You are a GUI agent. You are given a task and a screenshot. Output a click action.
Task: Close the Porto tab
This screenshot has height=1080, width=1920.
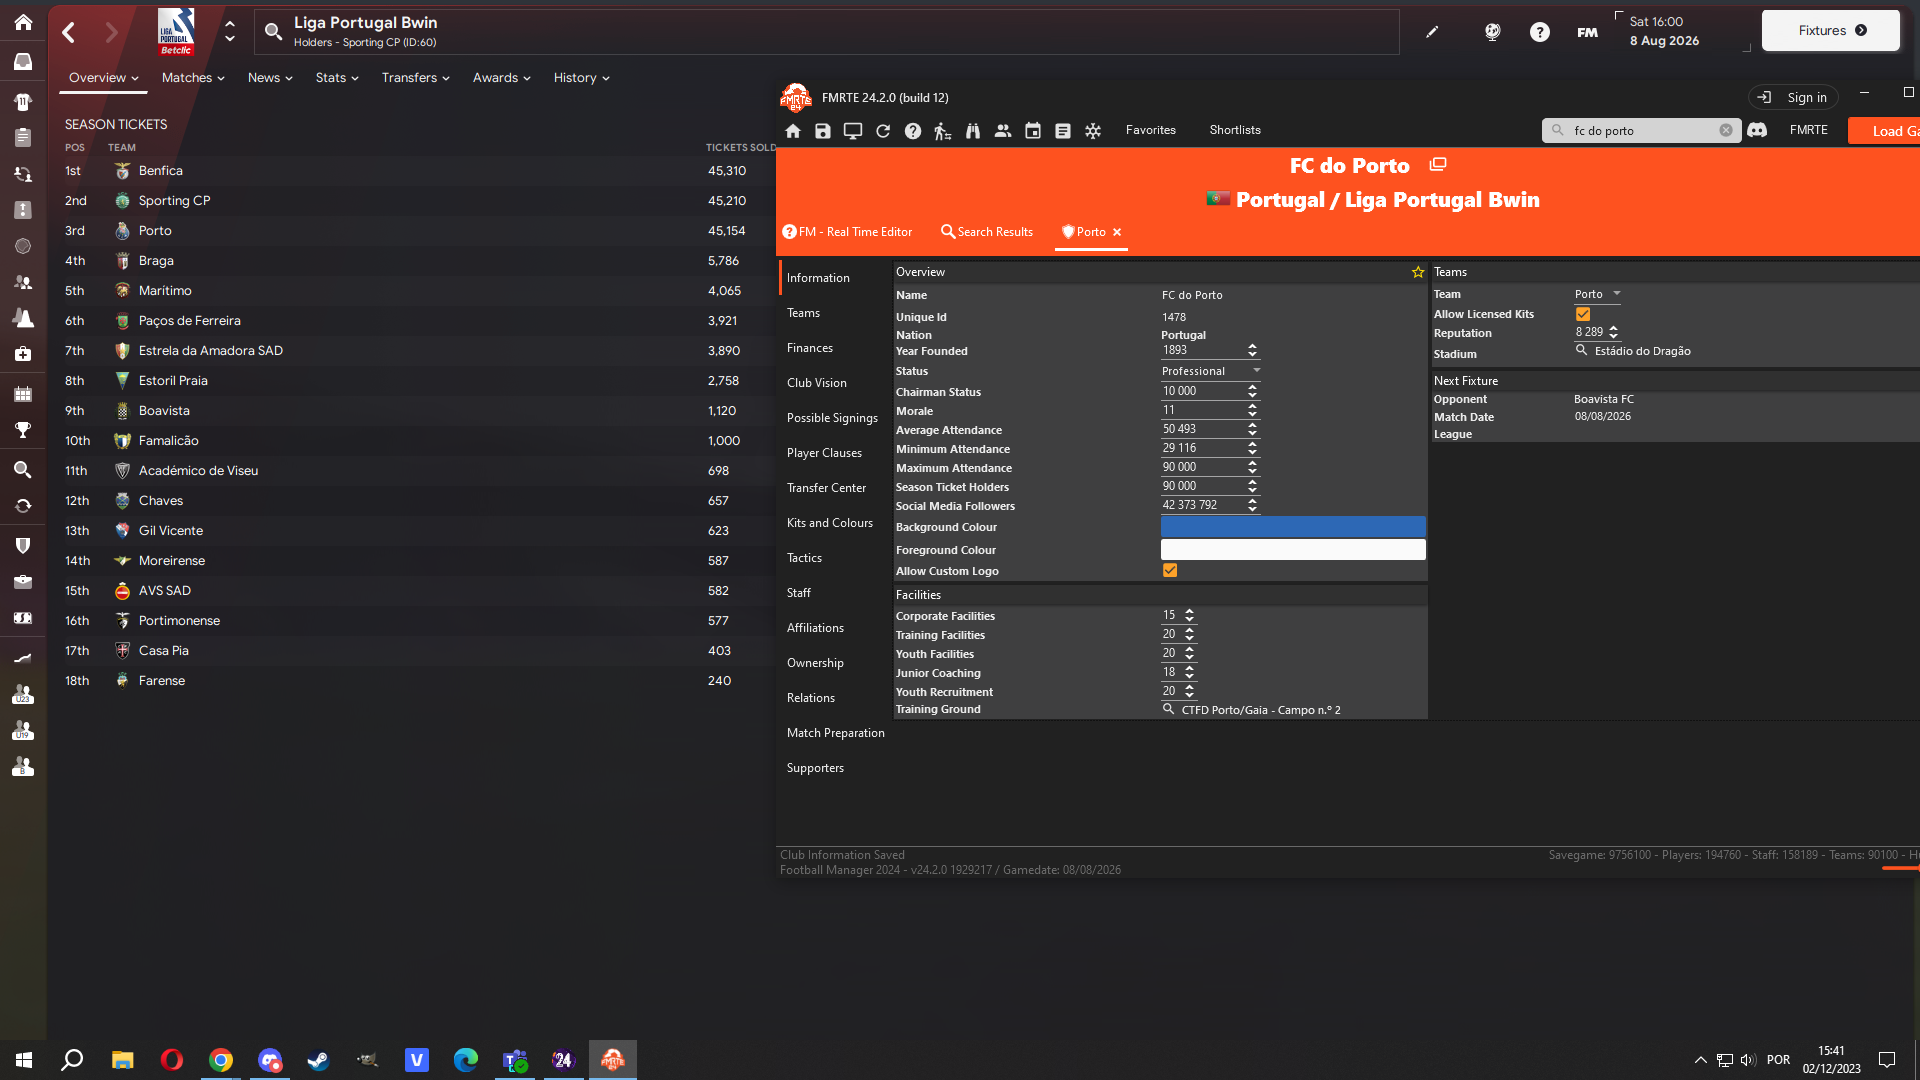point(1117,232)
